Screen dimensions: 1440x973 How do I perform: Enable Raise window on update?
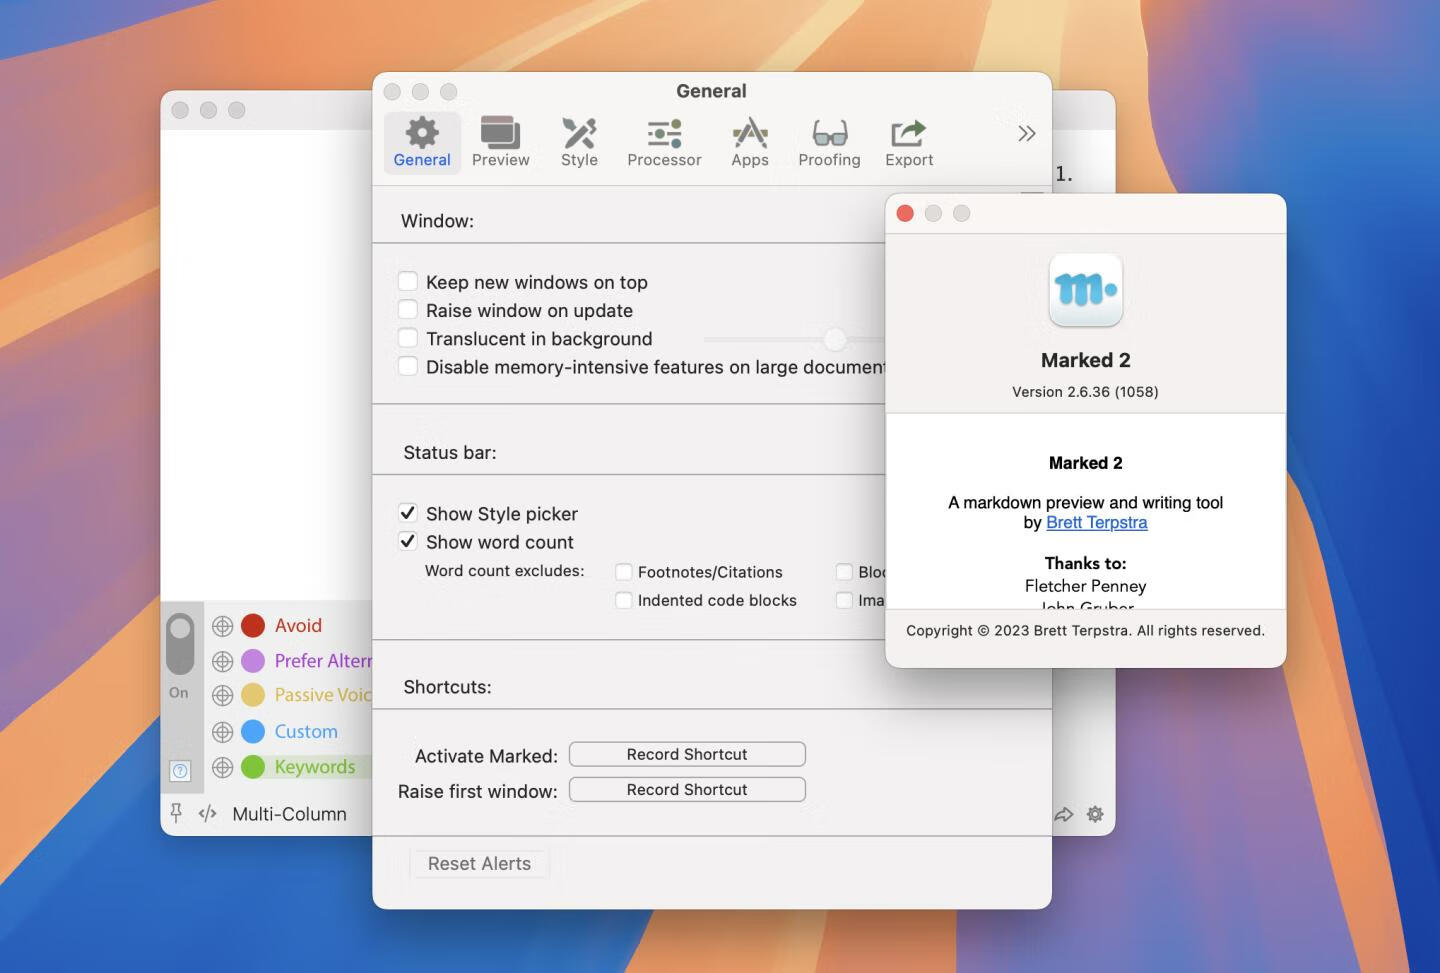click(x=408, y=309)
